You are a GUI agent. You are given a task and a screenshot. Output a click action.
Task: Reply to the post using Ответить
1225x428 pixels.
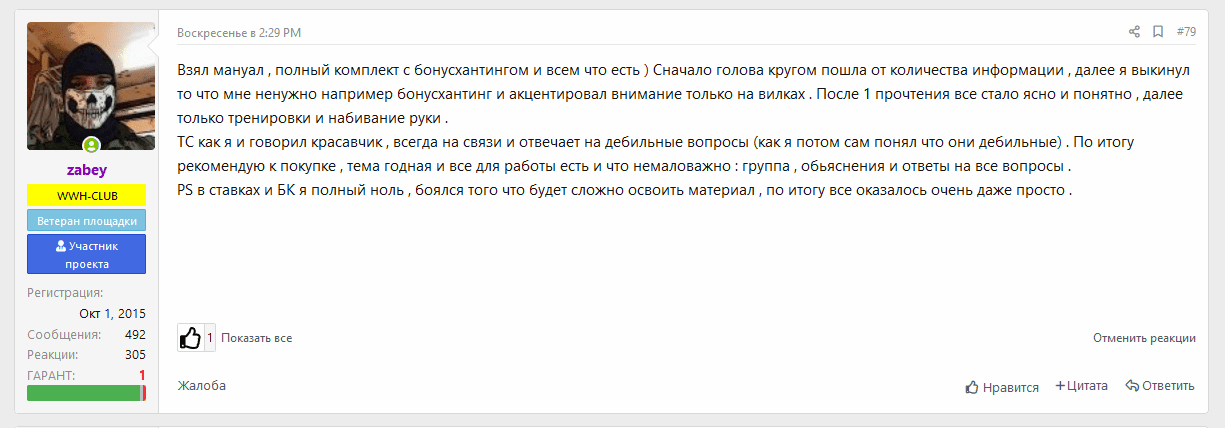(x=1160, y=386)
